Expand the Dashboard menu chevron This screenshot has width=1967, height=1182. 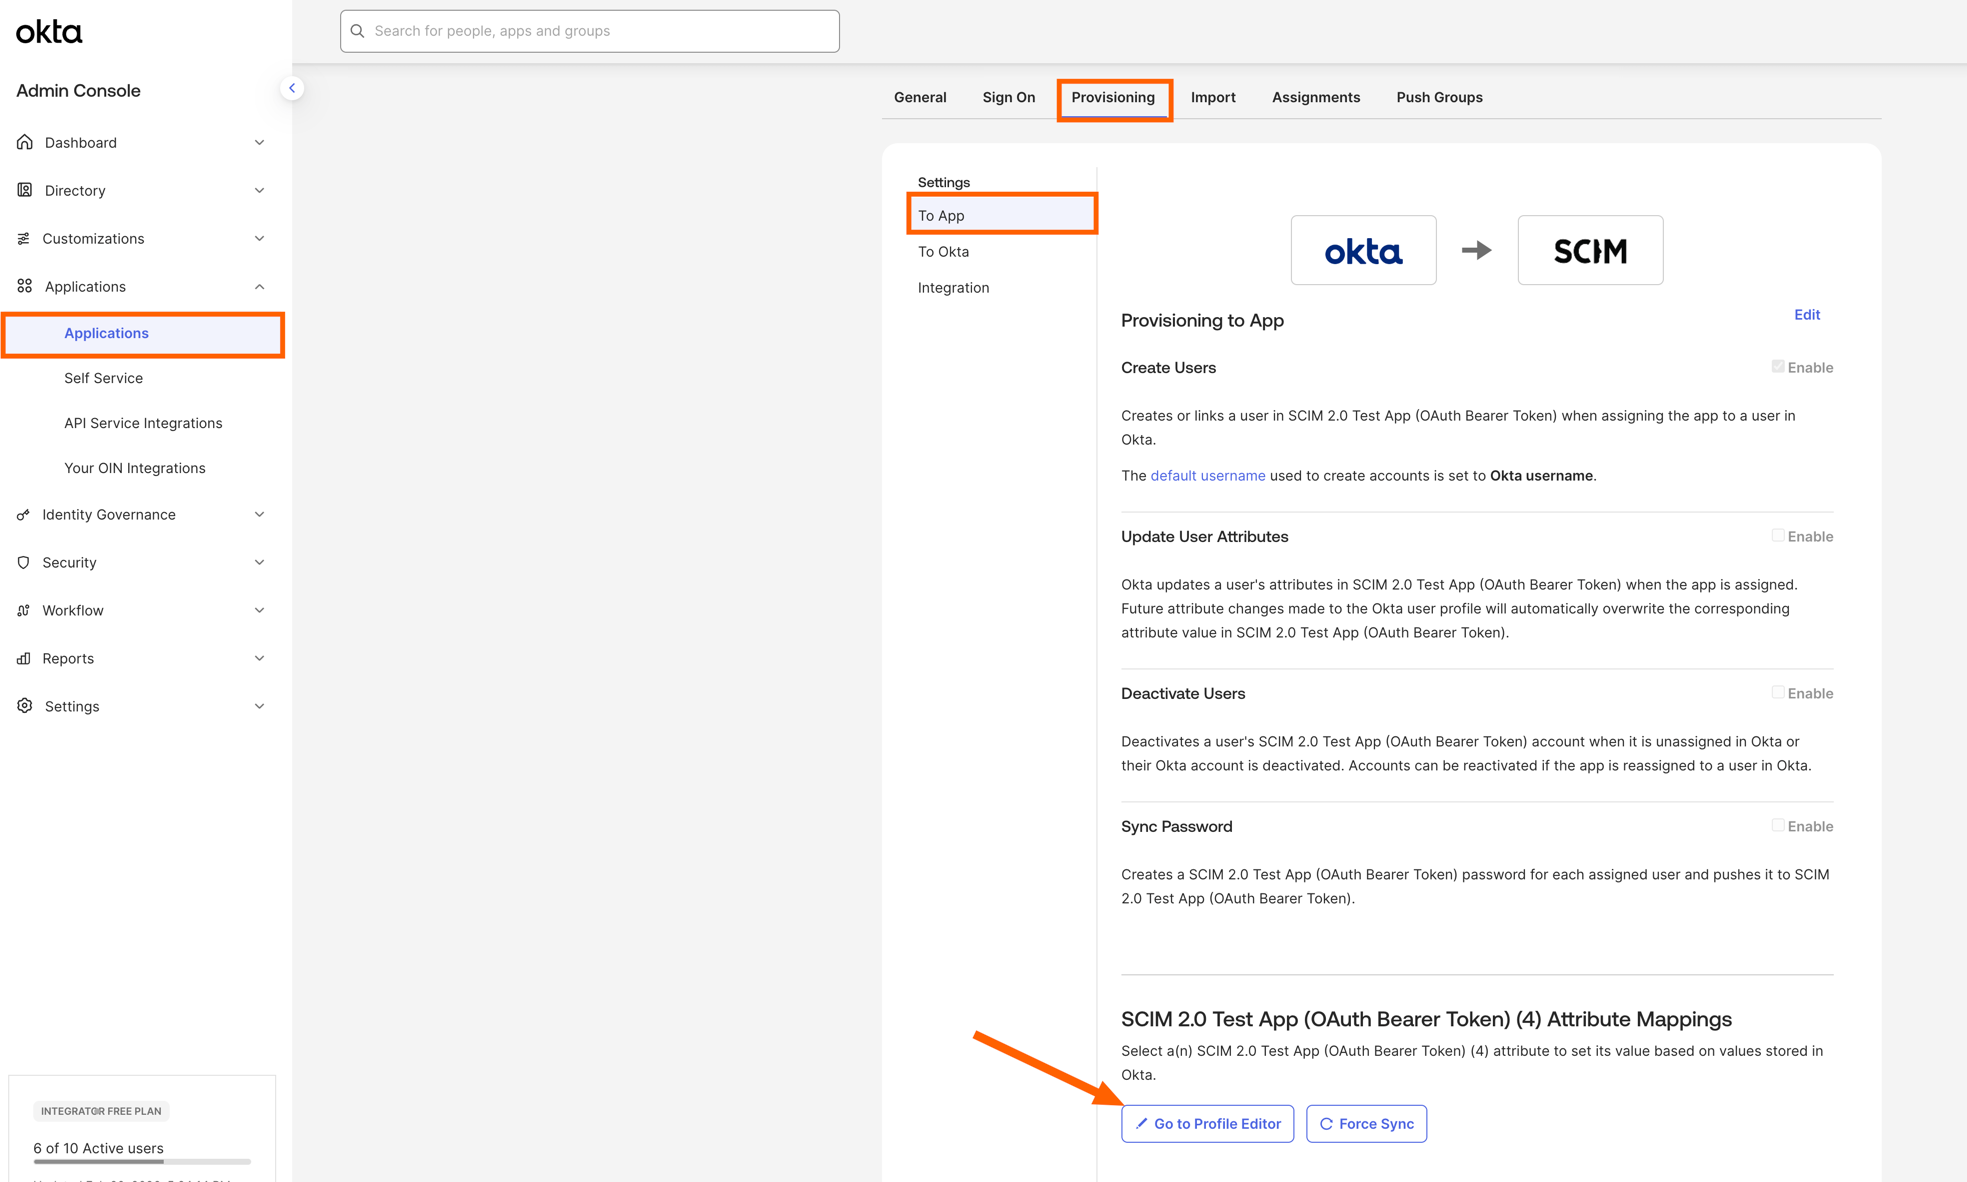tap(259, 142)
